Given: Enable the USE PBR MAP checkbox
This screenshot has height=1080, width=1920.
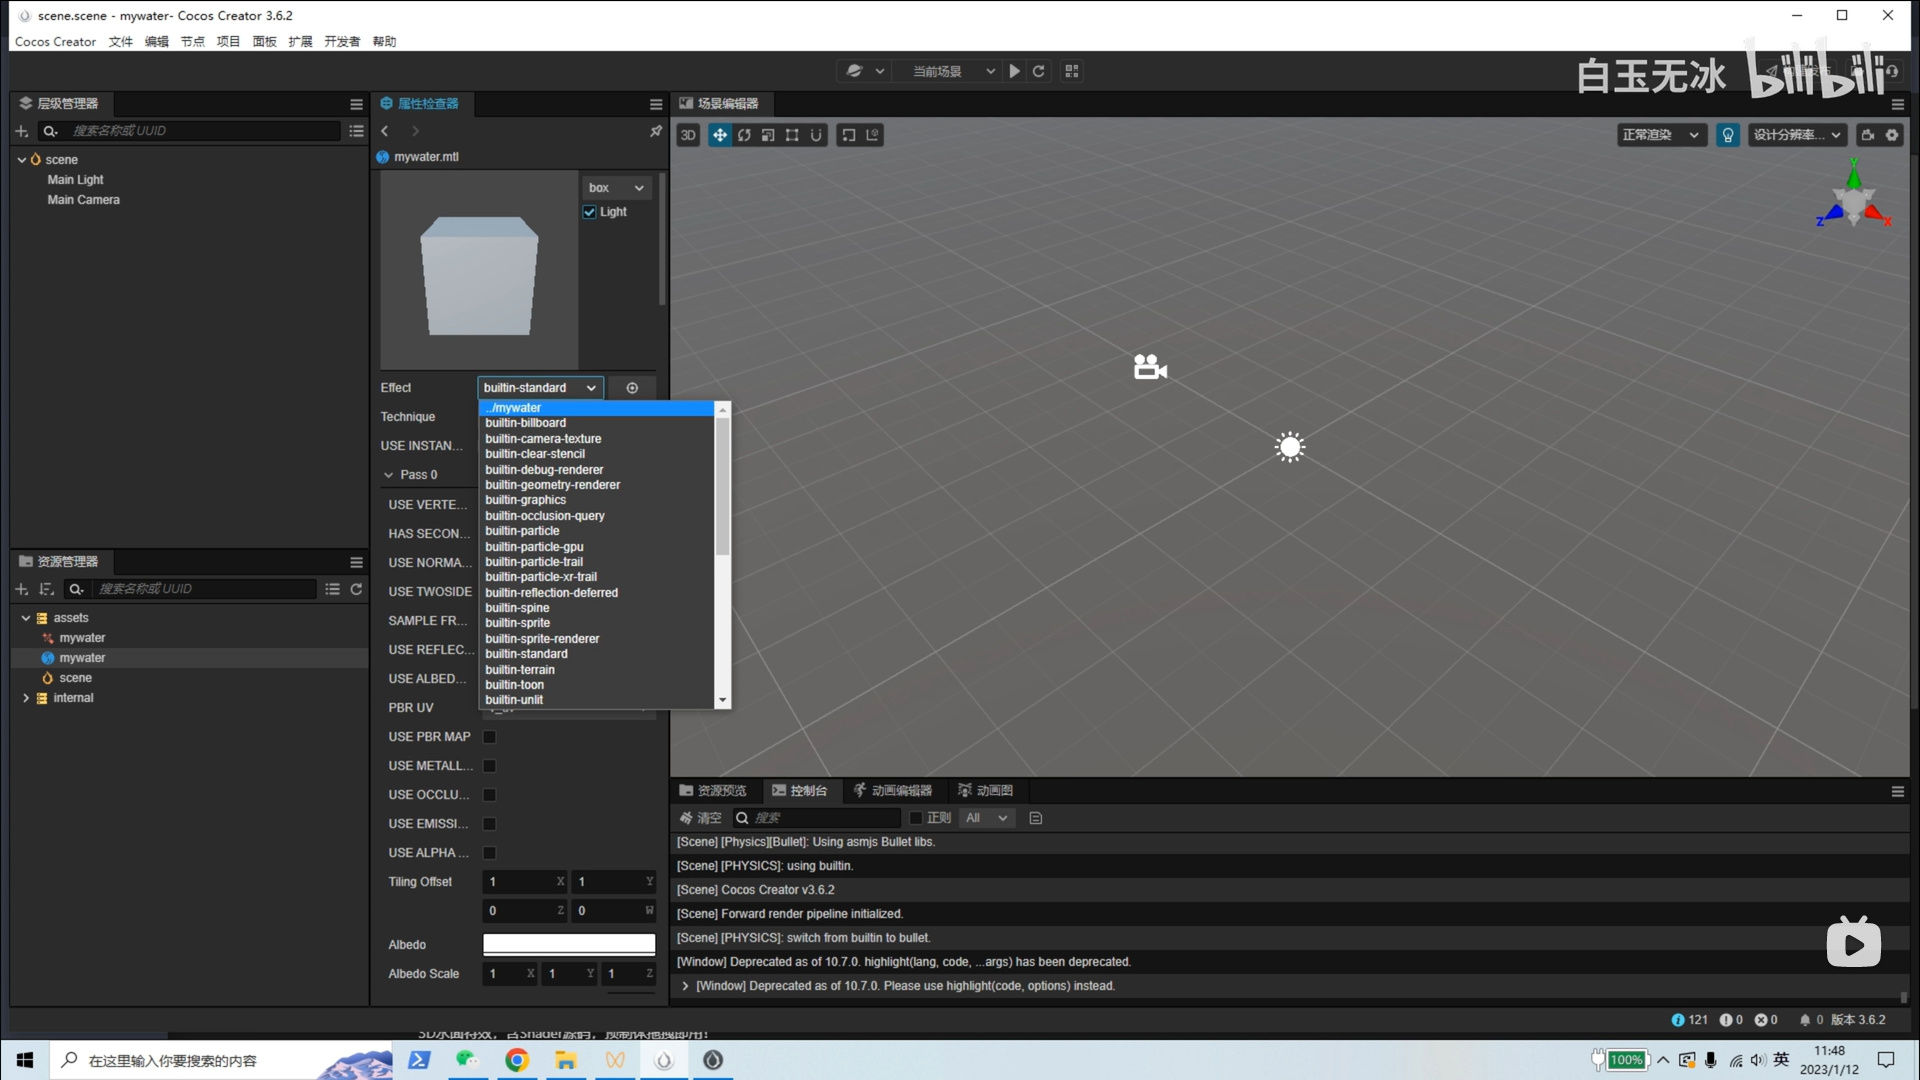Looking at the screenshot, I should (489, 737).
